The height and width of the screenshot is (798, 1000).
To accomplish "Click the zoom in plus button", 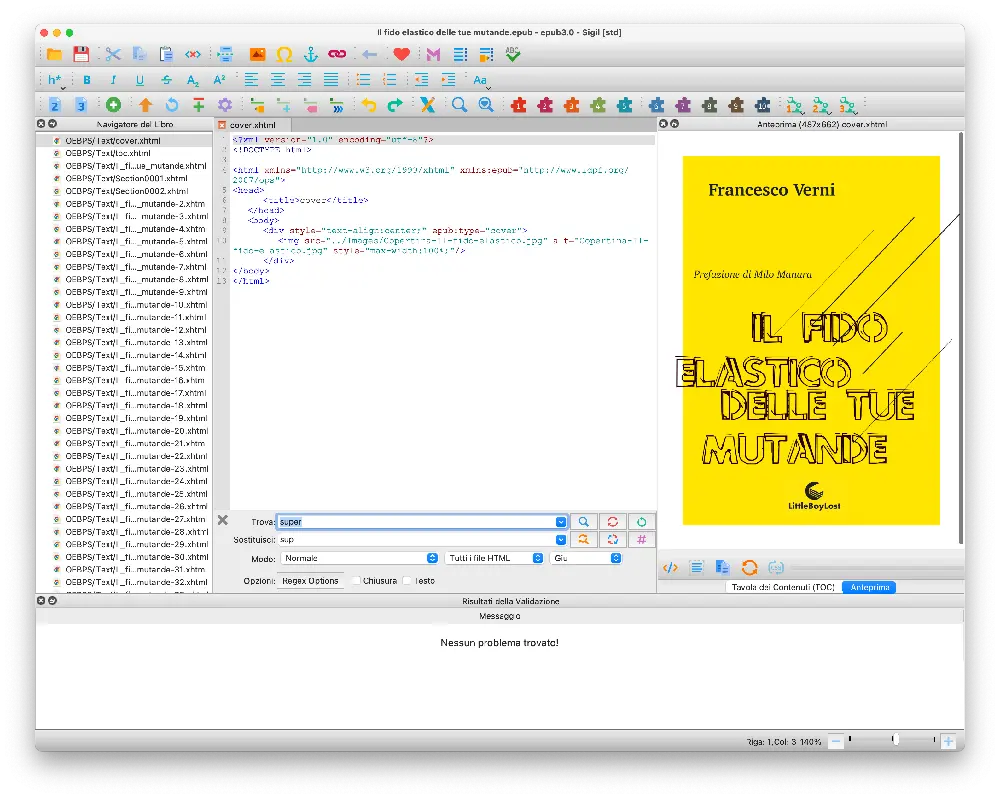I will point(948,741).
